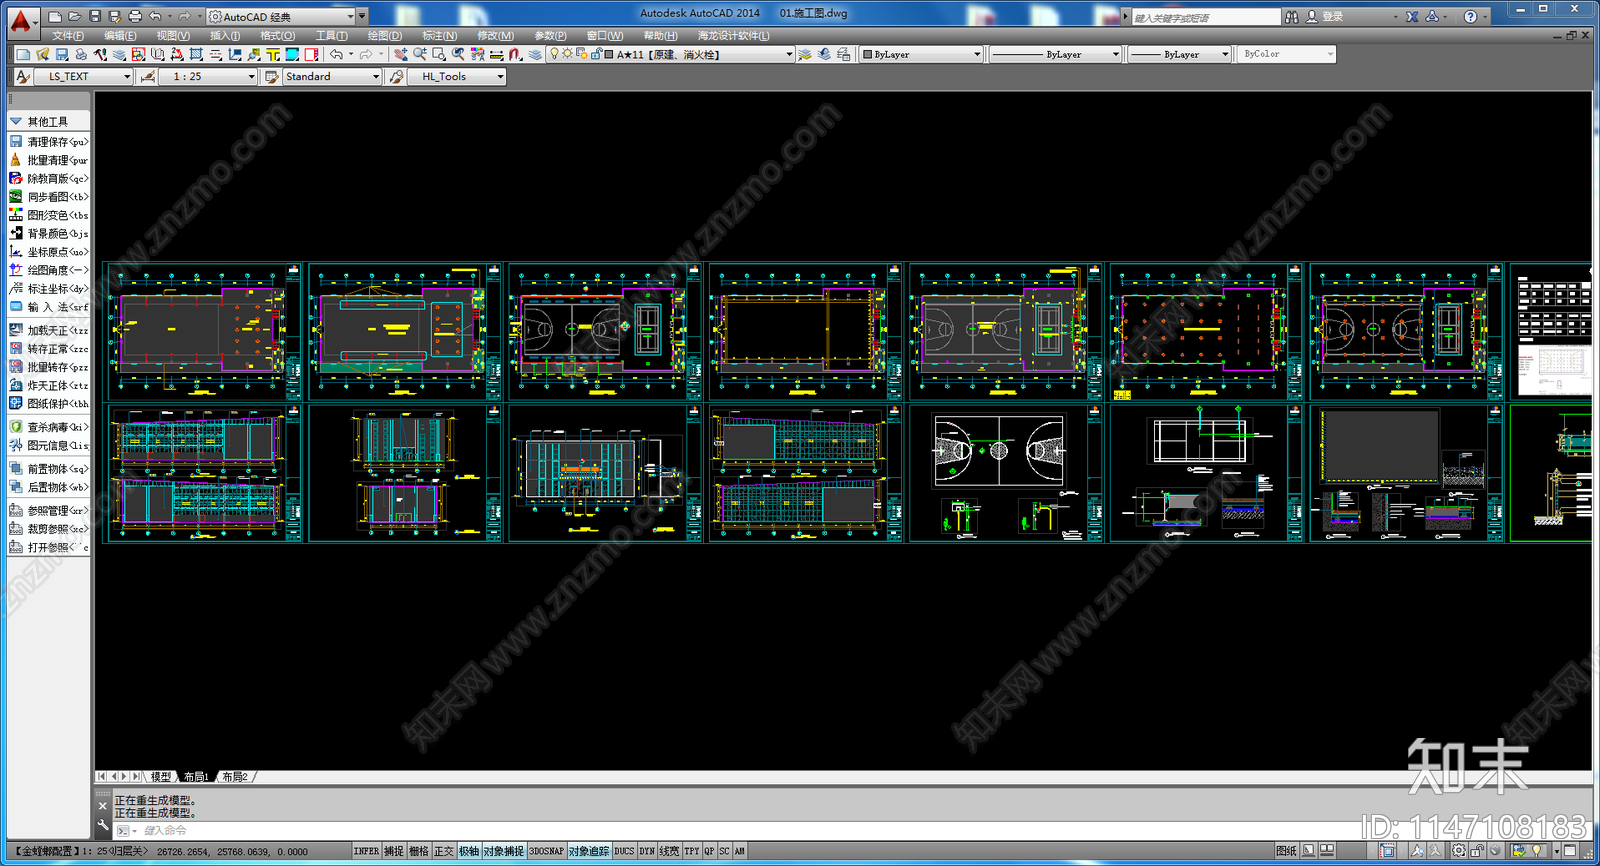
Task: Open the 修改(M) menu
Action: [x=495, y=36]
